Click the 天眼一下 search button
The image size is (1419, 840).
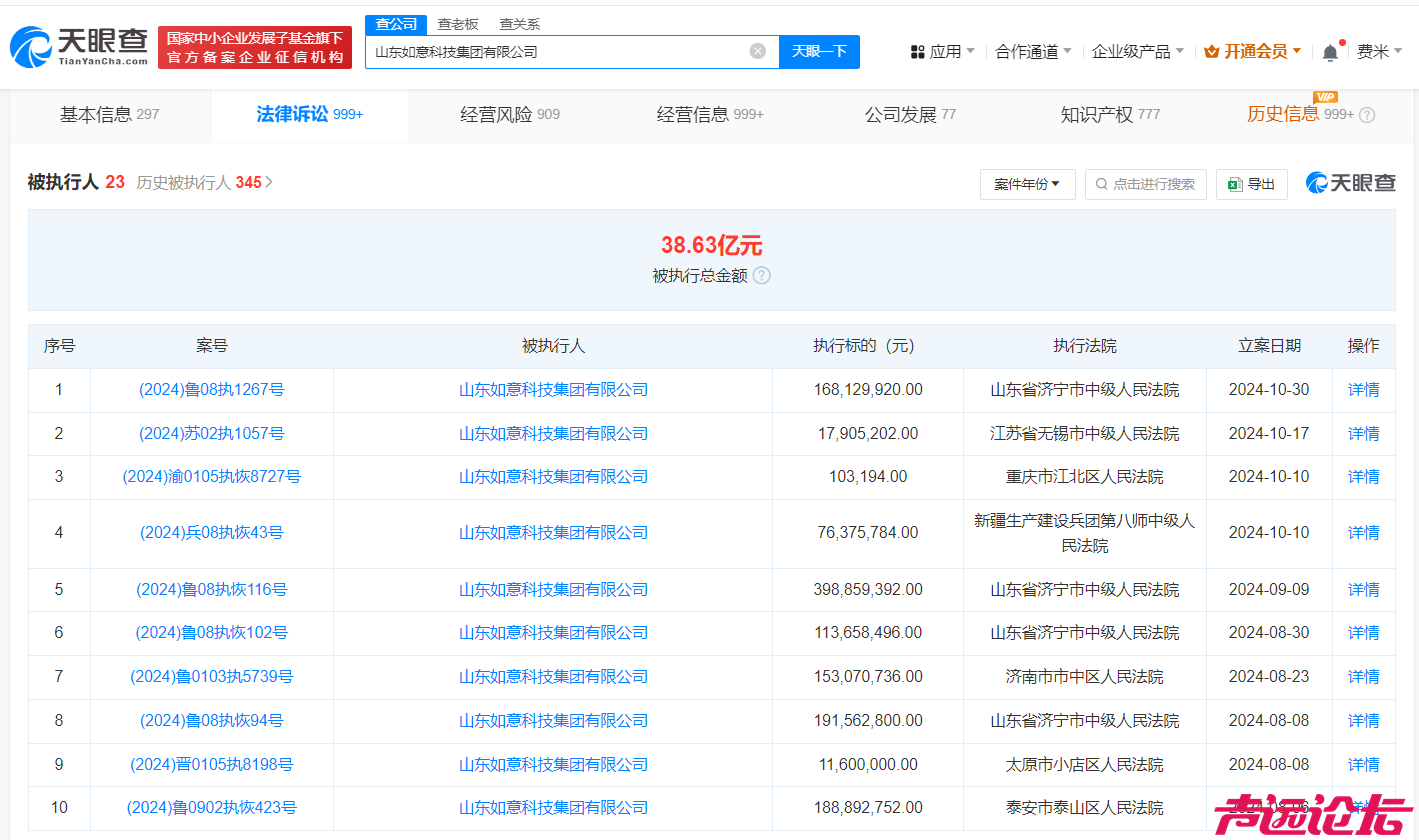click(819, 51)
